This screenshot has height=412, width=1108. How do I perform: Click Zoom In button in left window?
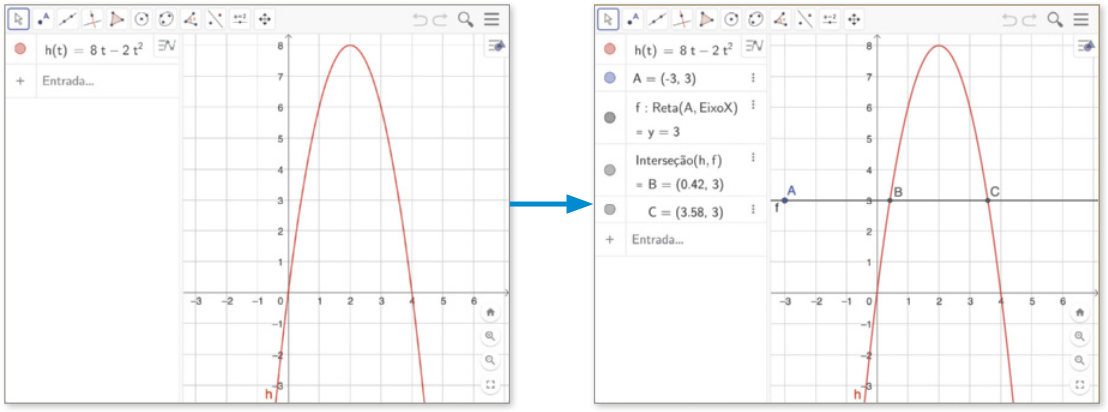coord(490,336)
